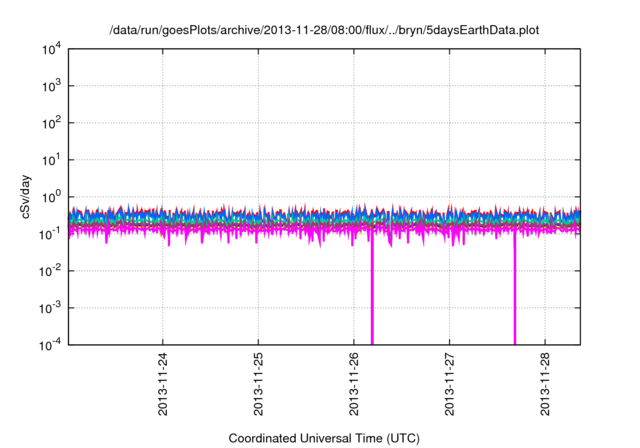Click the 10^0 y-axis tick label
640x448 pixels.
(x=49, y=197)
